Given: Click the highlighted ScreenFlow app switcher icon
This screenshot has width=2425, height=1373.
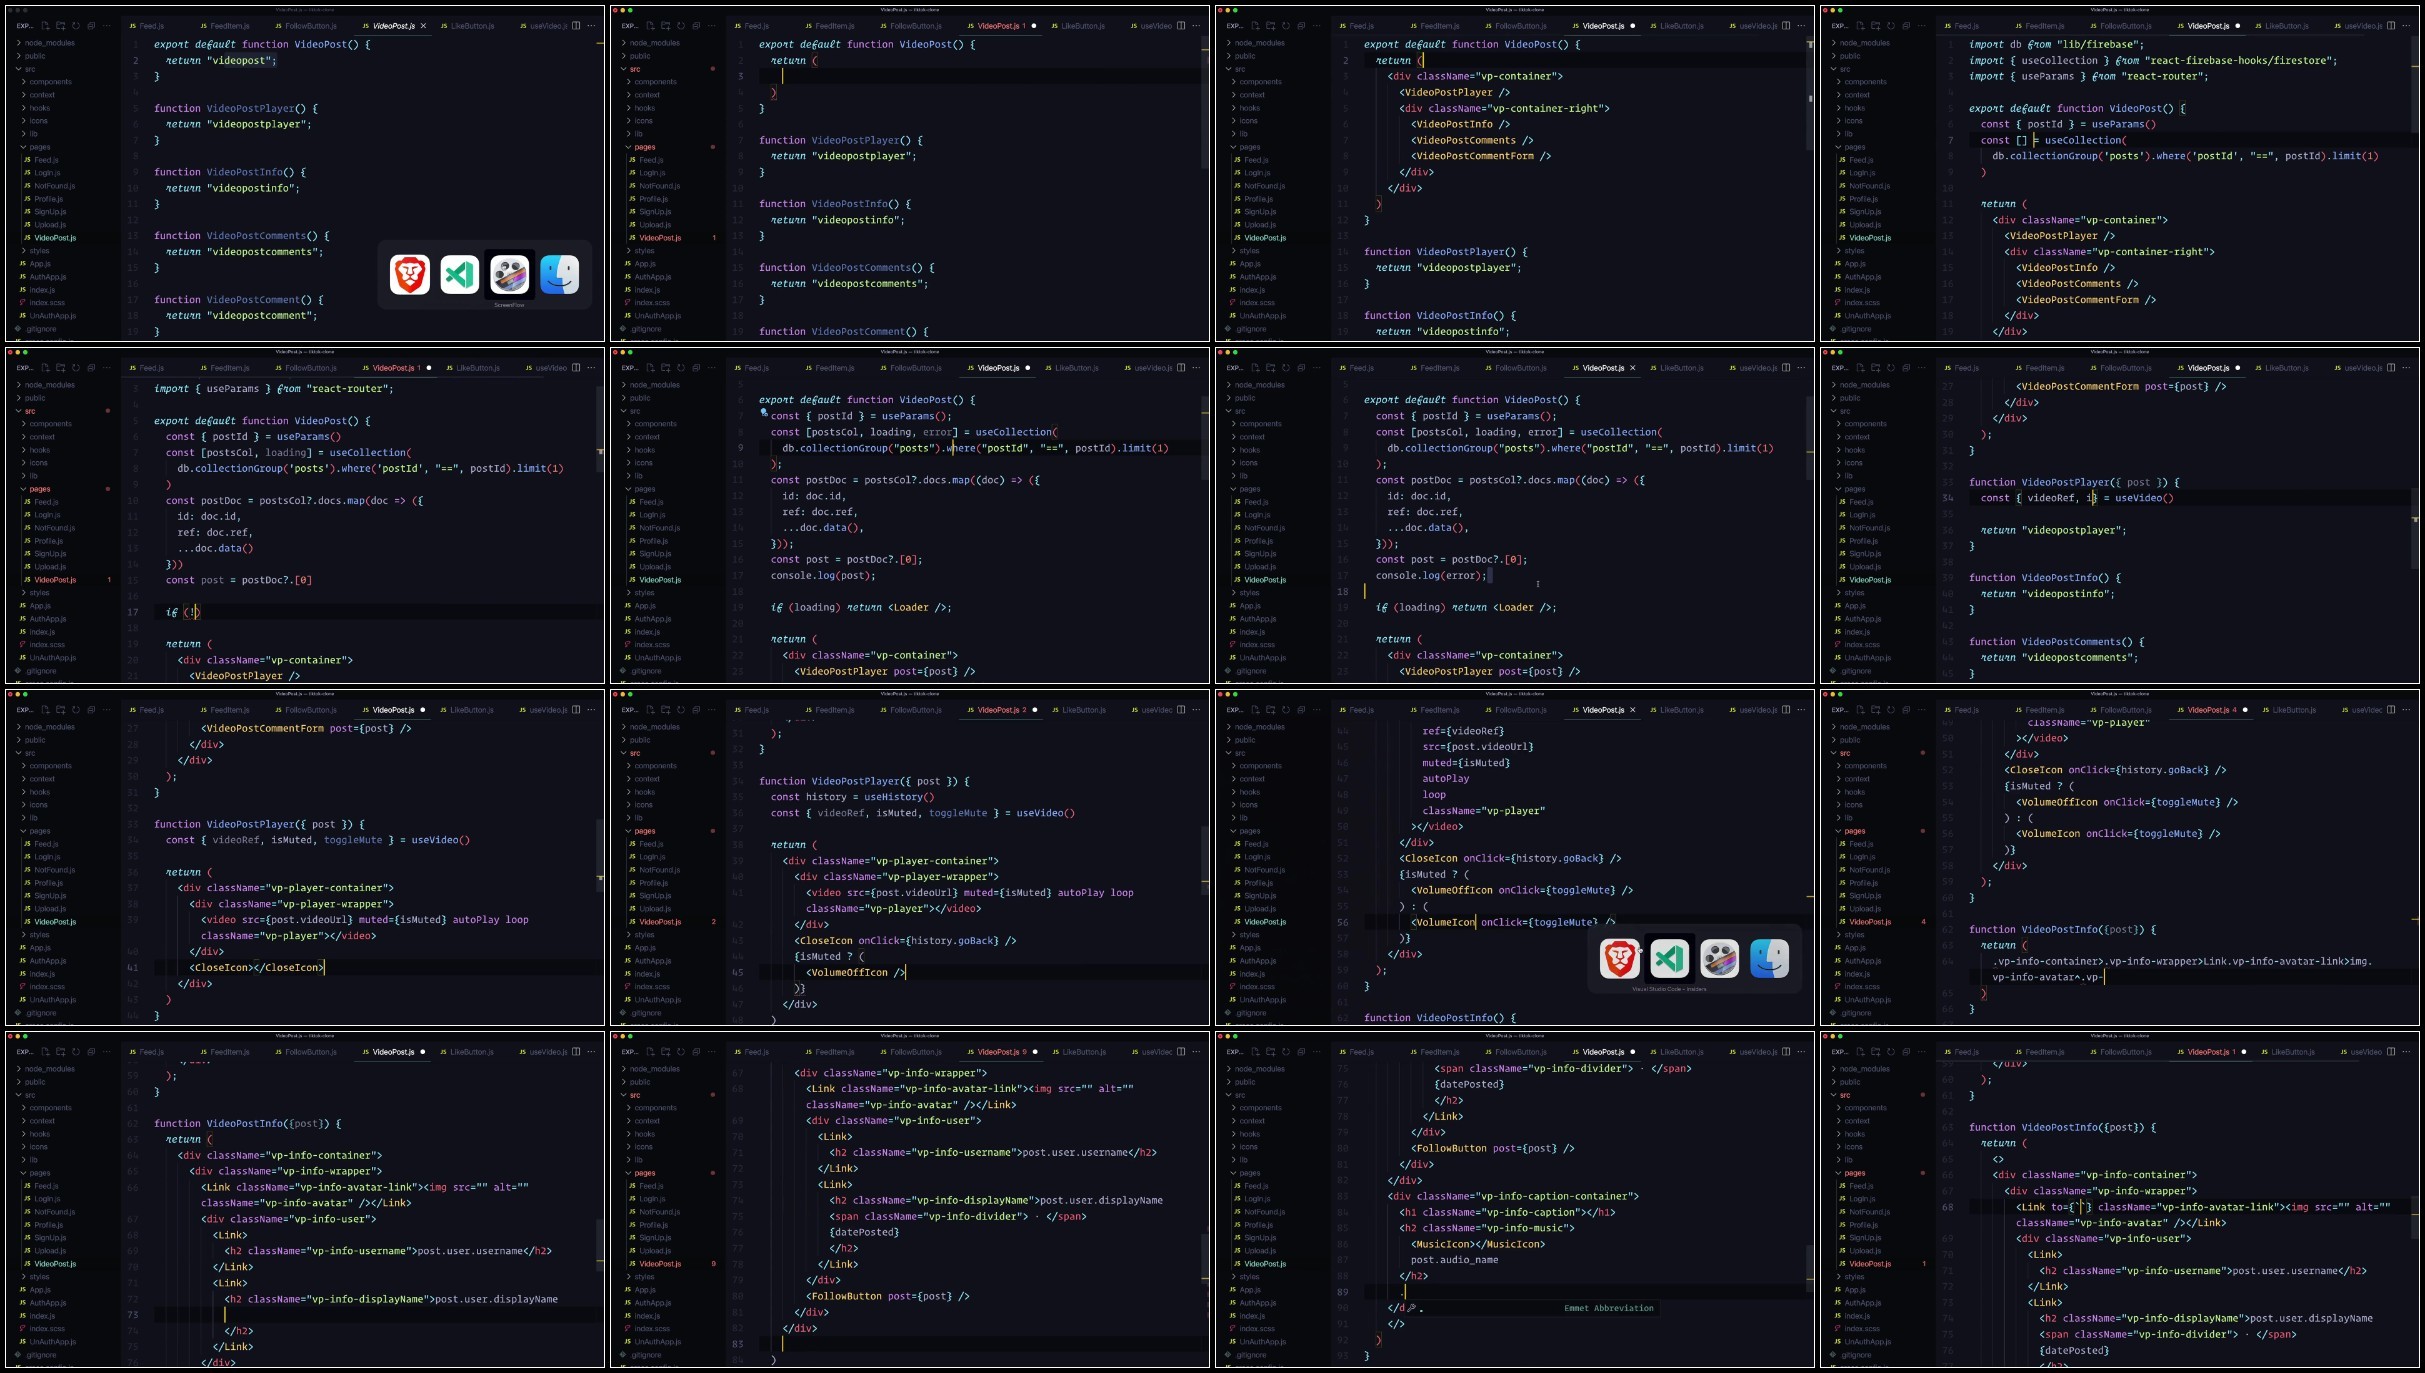Looking at the screenshot, I should click(509, 275).
